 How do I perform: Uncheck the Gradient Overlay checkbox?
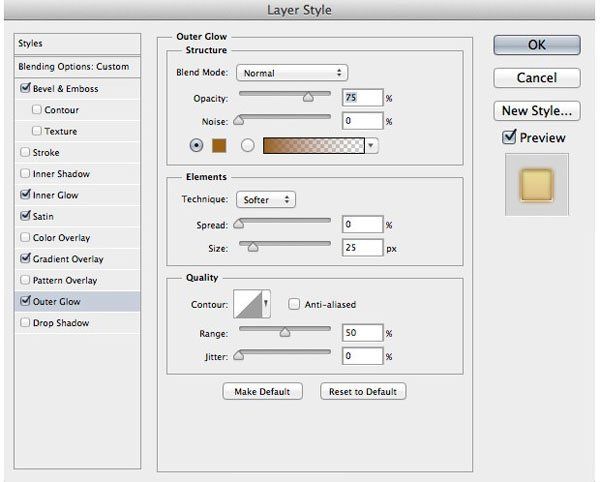pyautogui.click(x=25, y=258)
